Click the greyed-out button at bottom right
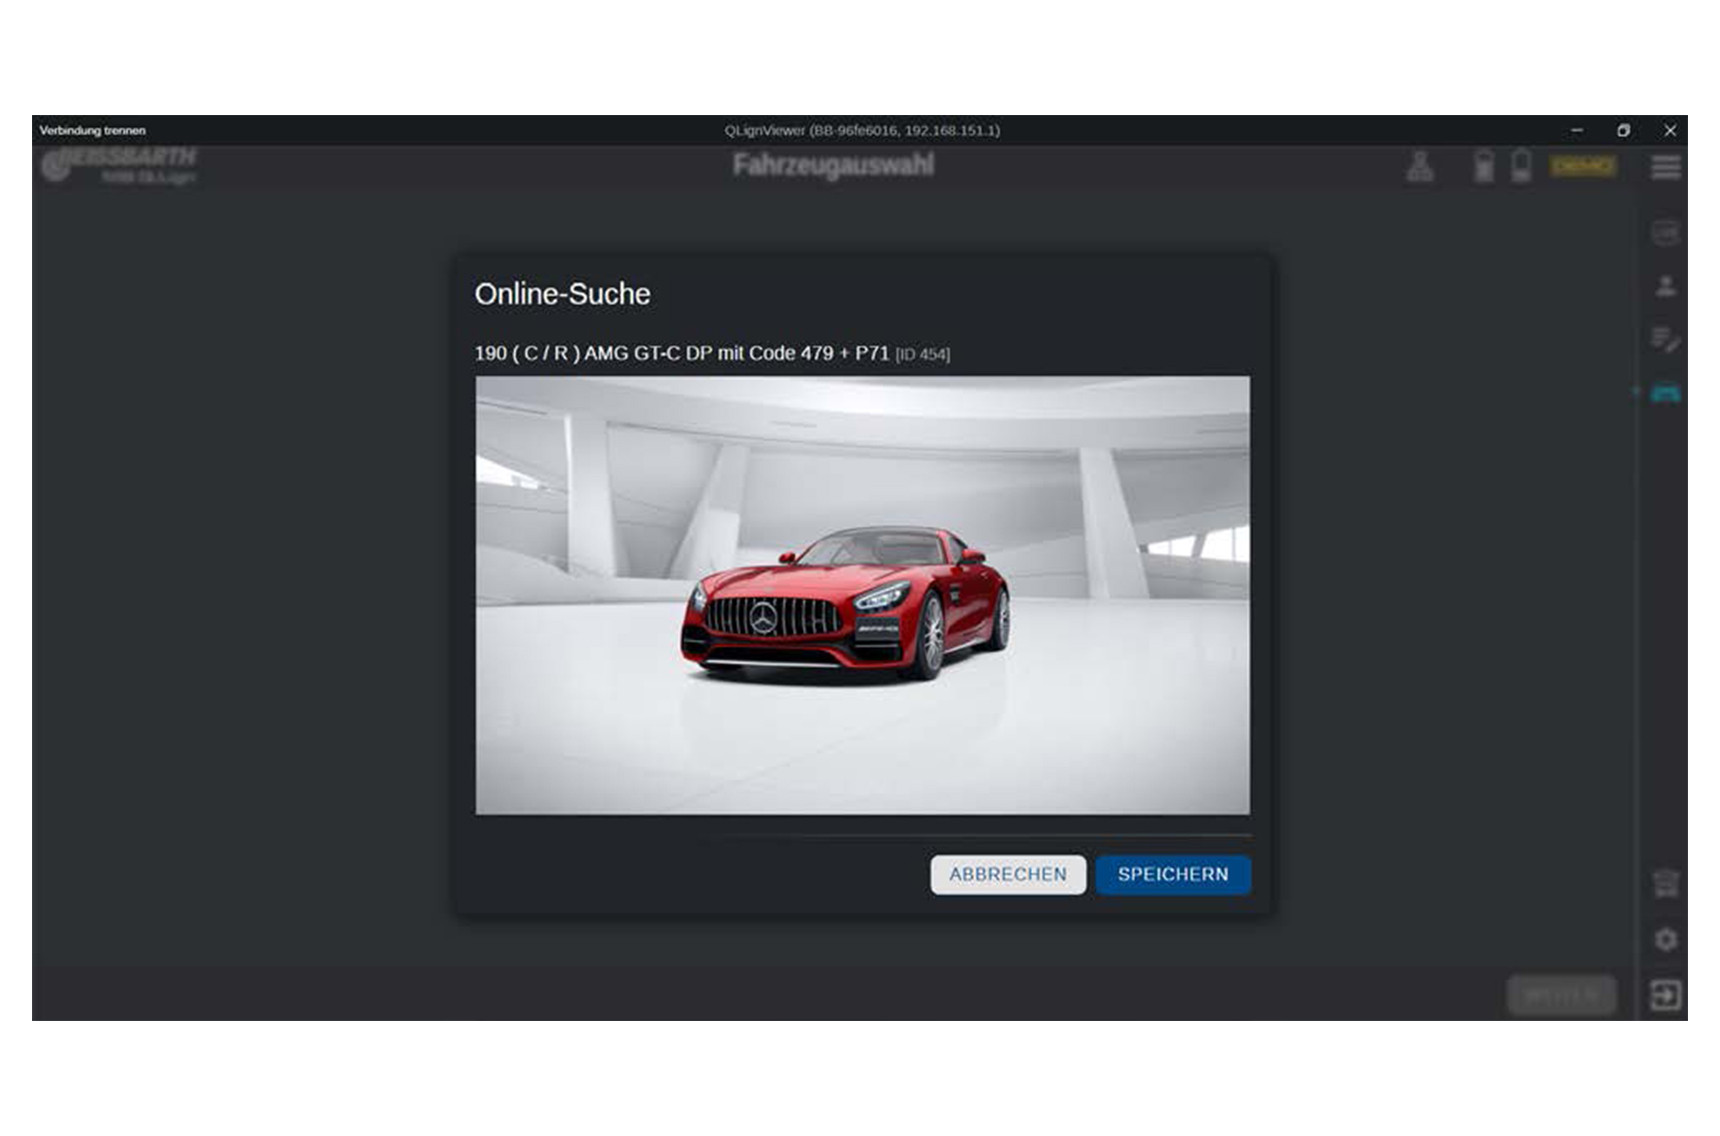This screenshot has width=1720, height=1136. click(x=1561, y=995)
